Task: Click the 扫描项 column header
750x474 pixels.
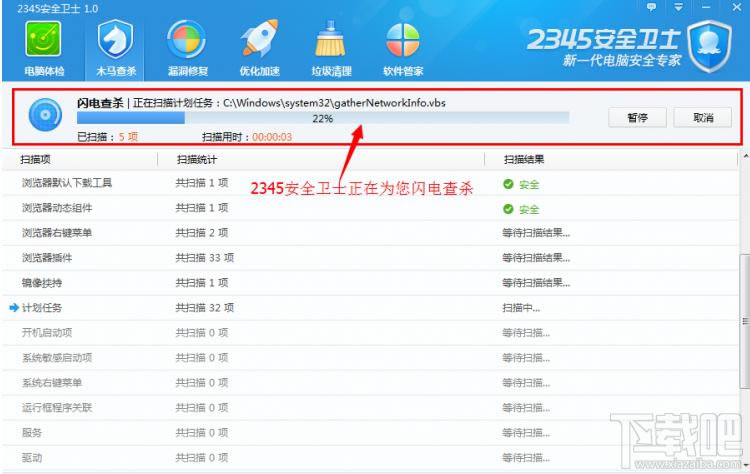Action: [x=40, y=159]
